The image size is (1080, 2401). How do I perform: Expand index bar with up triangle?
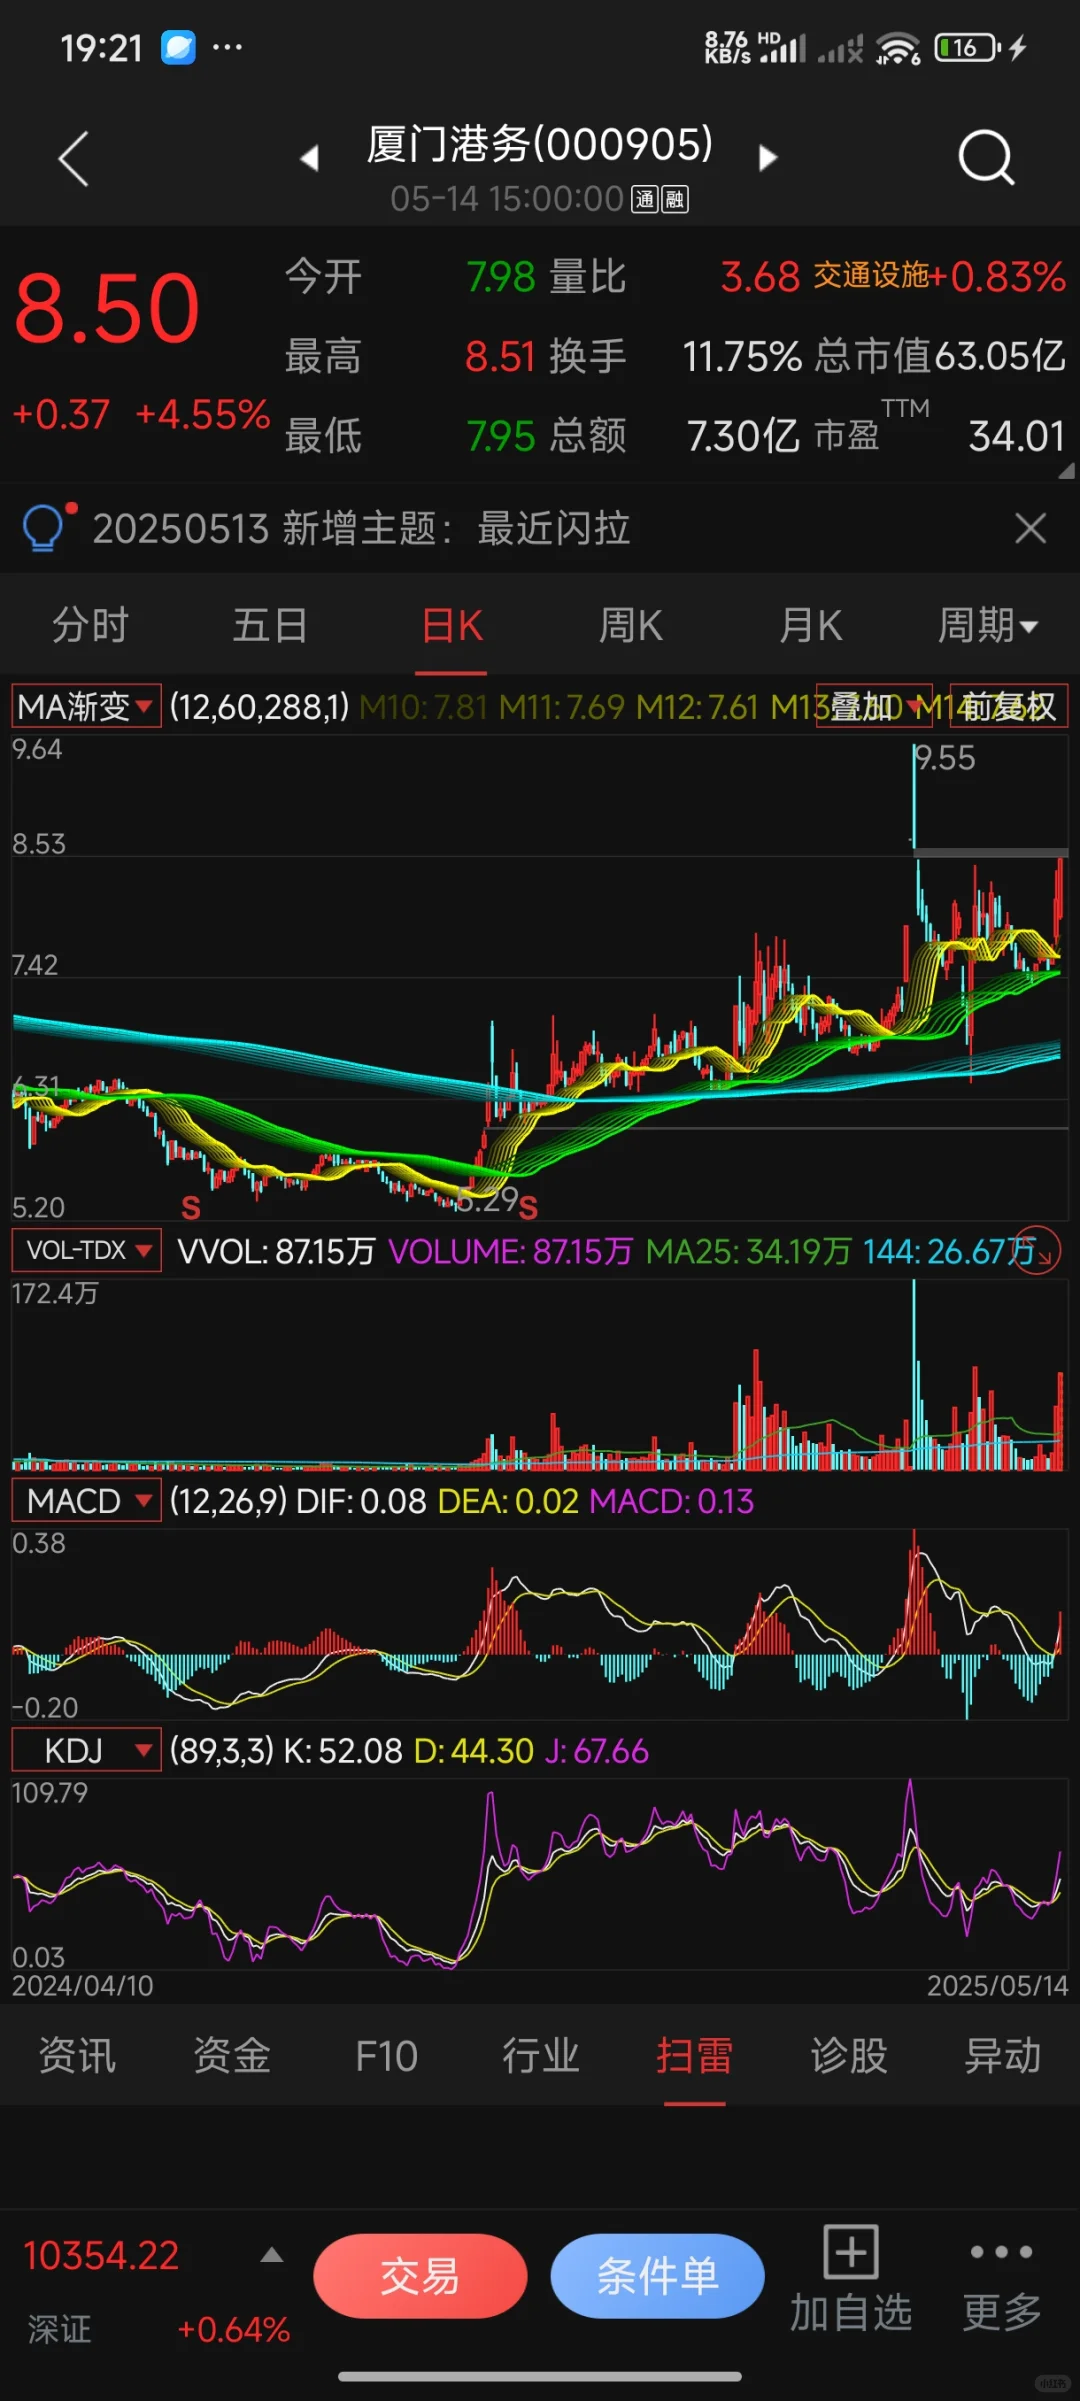pyautogui.click(x=272, y=2256)
